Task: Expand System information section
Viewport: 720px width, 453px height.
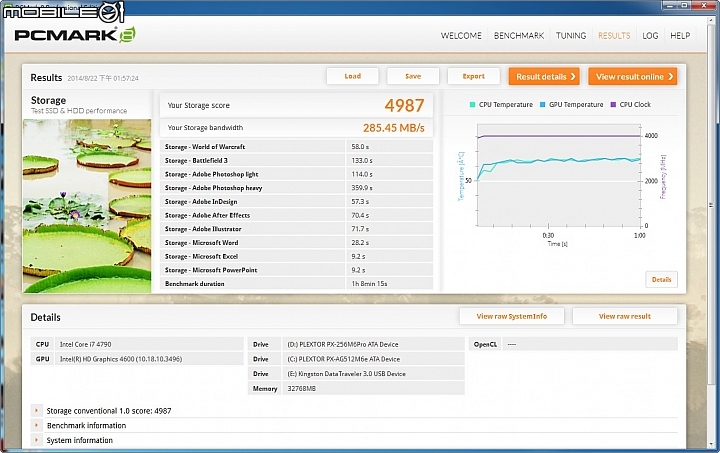Action: [36, 440]
